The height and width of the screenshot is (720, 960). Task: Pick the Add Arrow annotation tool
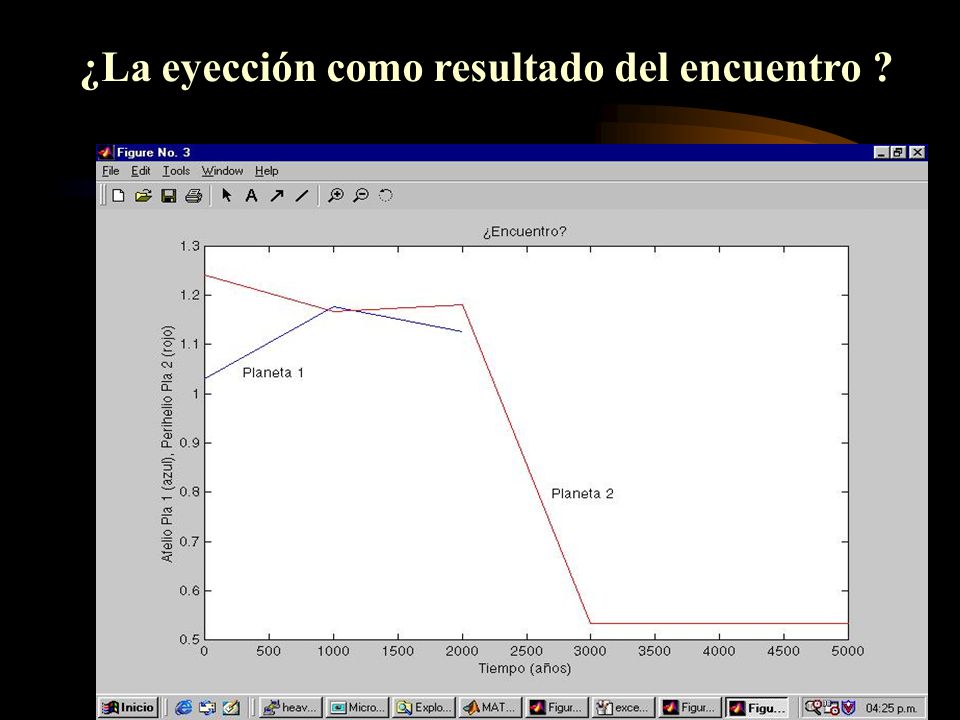277,196
